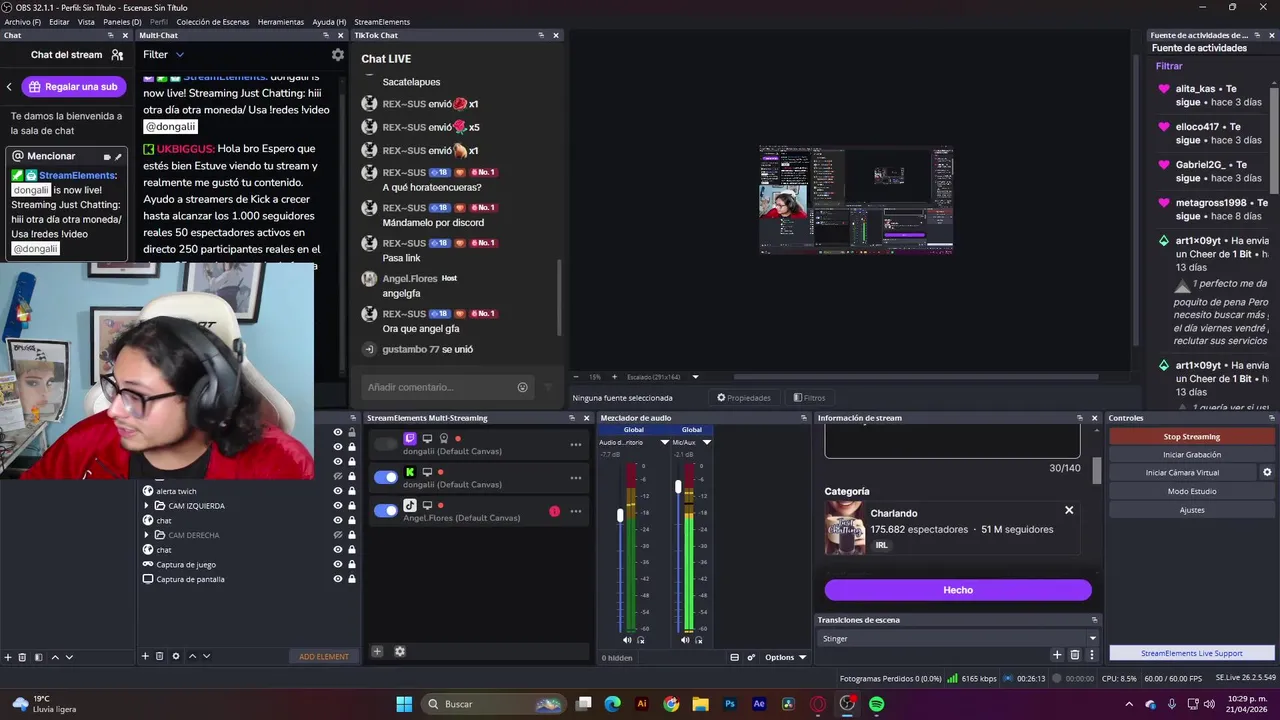Screen dimensions: 1280x720
Task: Open more options for Angel.Flores TikTok destination
Action: tap(576, 511)
